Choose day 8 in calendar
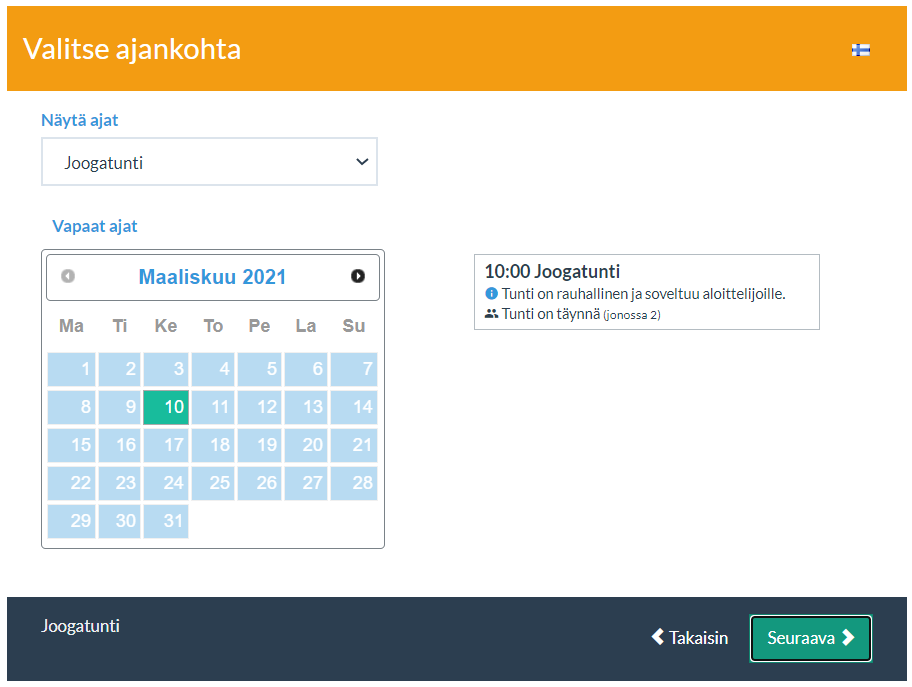The image size is (912, 687). click(72, 407)
